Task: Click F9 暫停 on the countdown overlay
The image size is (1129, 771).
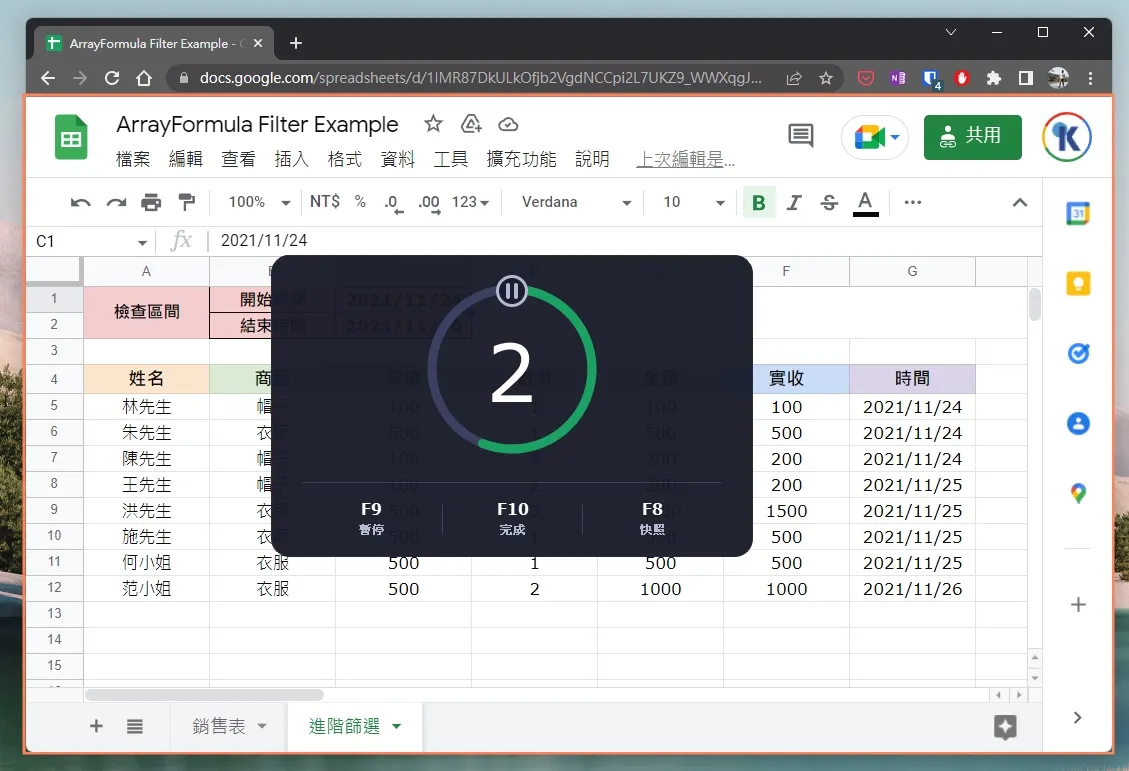Action: [371, 518]
